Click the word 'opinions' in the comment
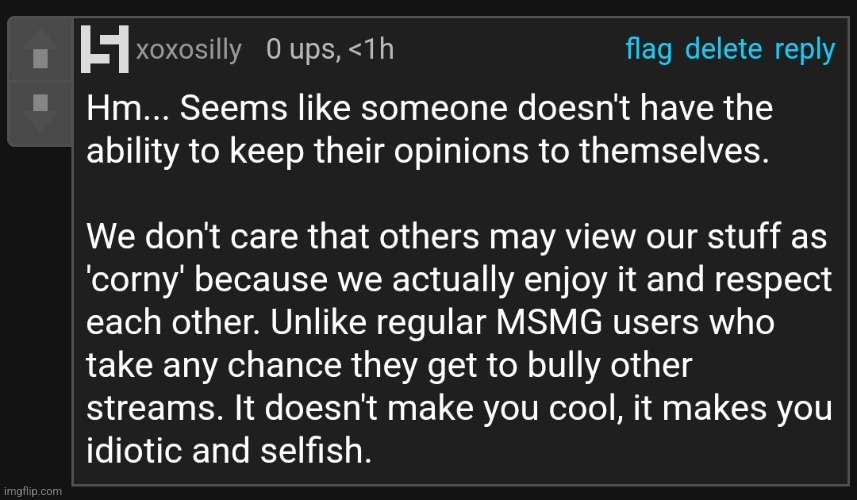This screenshot has height=500, width=857. [461, 152]
